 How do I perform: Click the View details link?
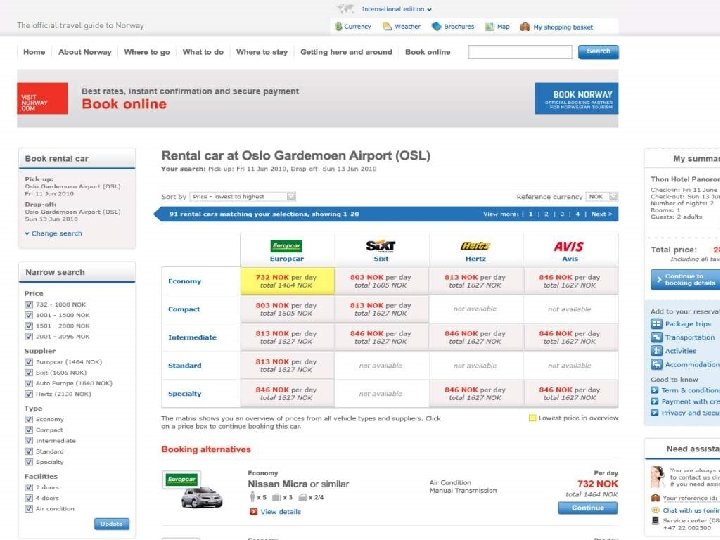click(281, 512)
